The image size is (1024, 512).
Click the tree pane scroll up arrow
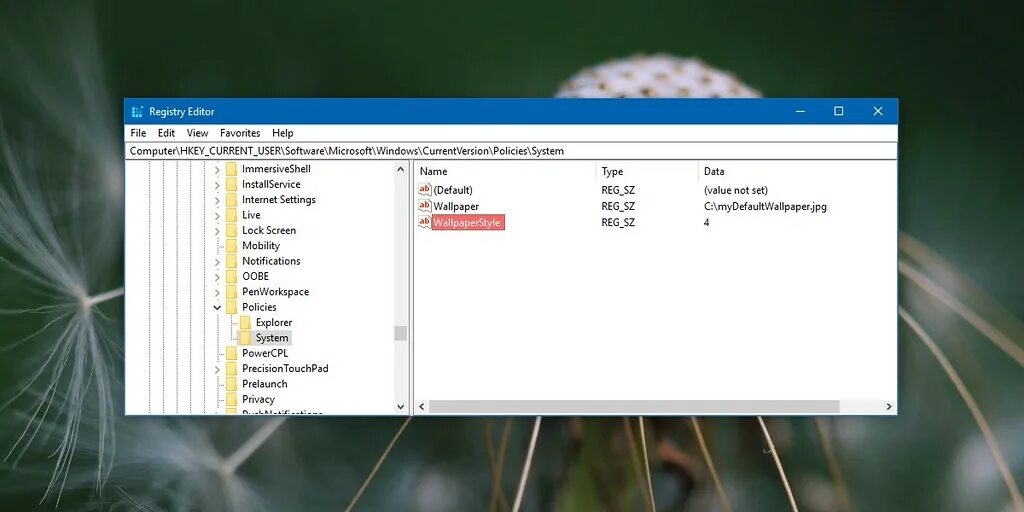[x=400, y=169]
